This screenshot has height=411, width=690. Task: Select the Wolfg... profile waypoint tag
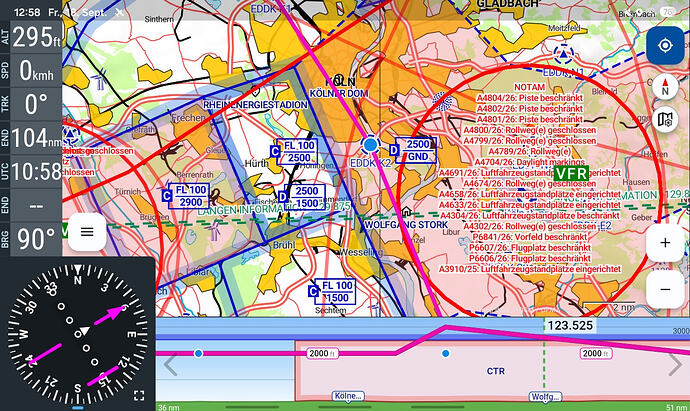click(x=545, y=396)
